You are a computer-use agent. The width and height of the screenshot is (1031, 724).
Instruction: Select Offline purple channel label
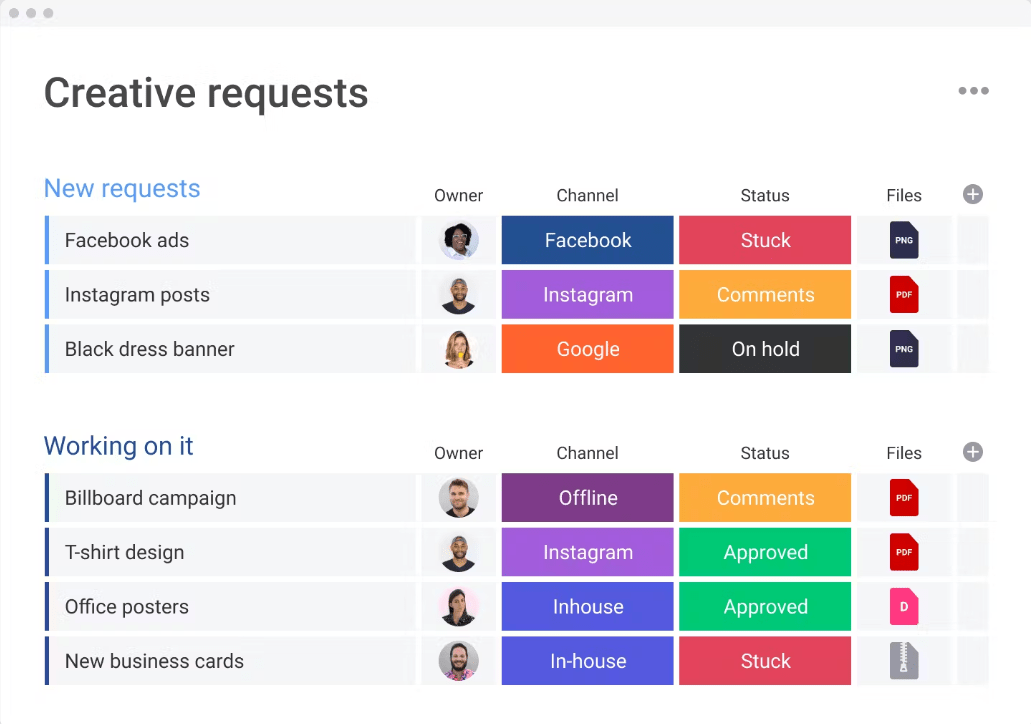coord(587,498)
